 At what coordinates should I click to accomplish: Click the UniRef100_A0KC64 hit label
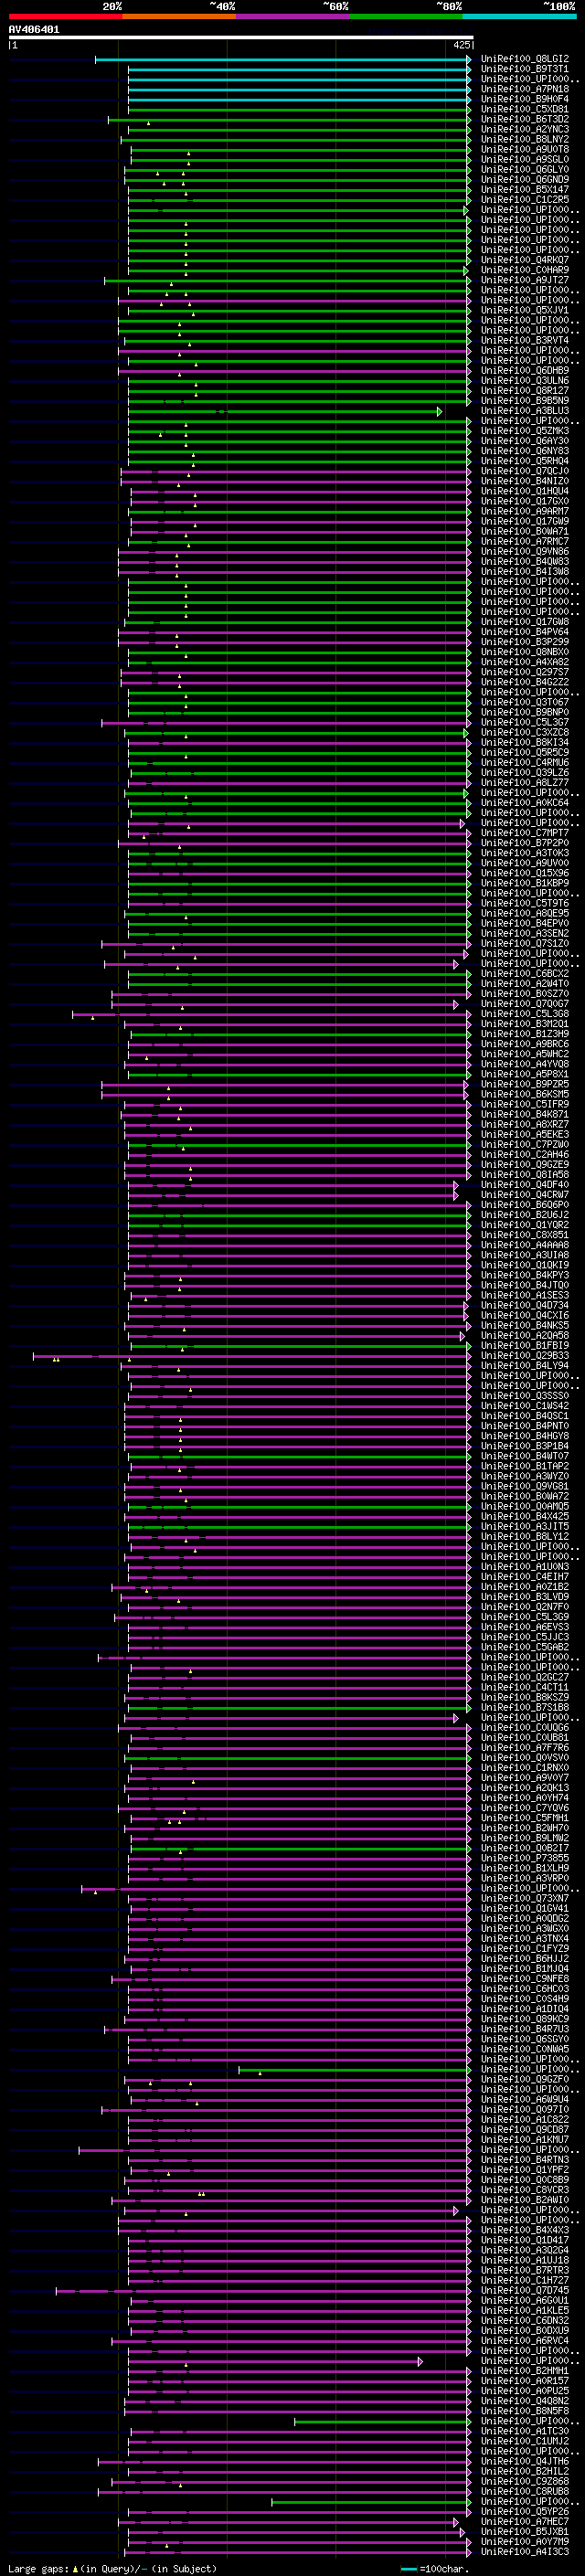525,803
